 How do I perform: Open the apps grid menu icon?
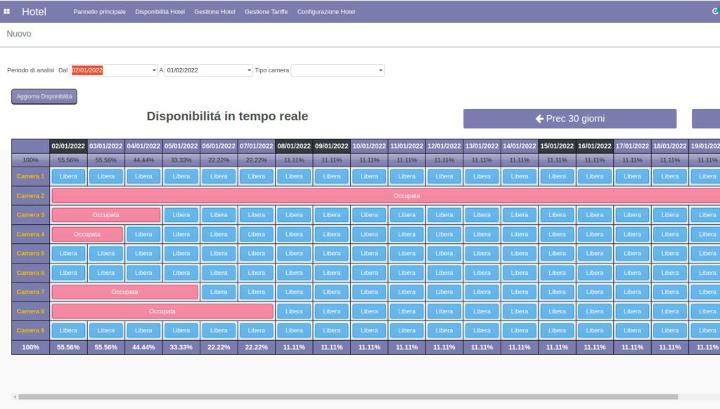pos(8,11)
